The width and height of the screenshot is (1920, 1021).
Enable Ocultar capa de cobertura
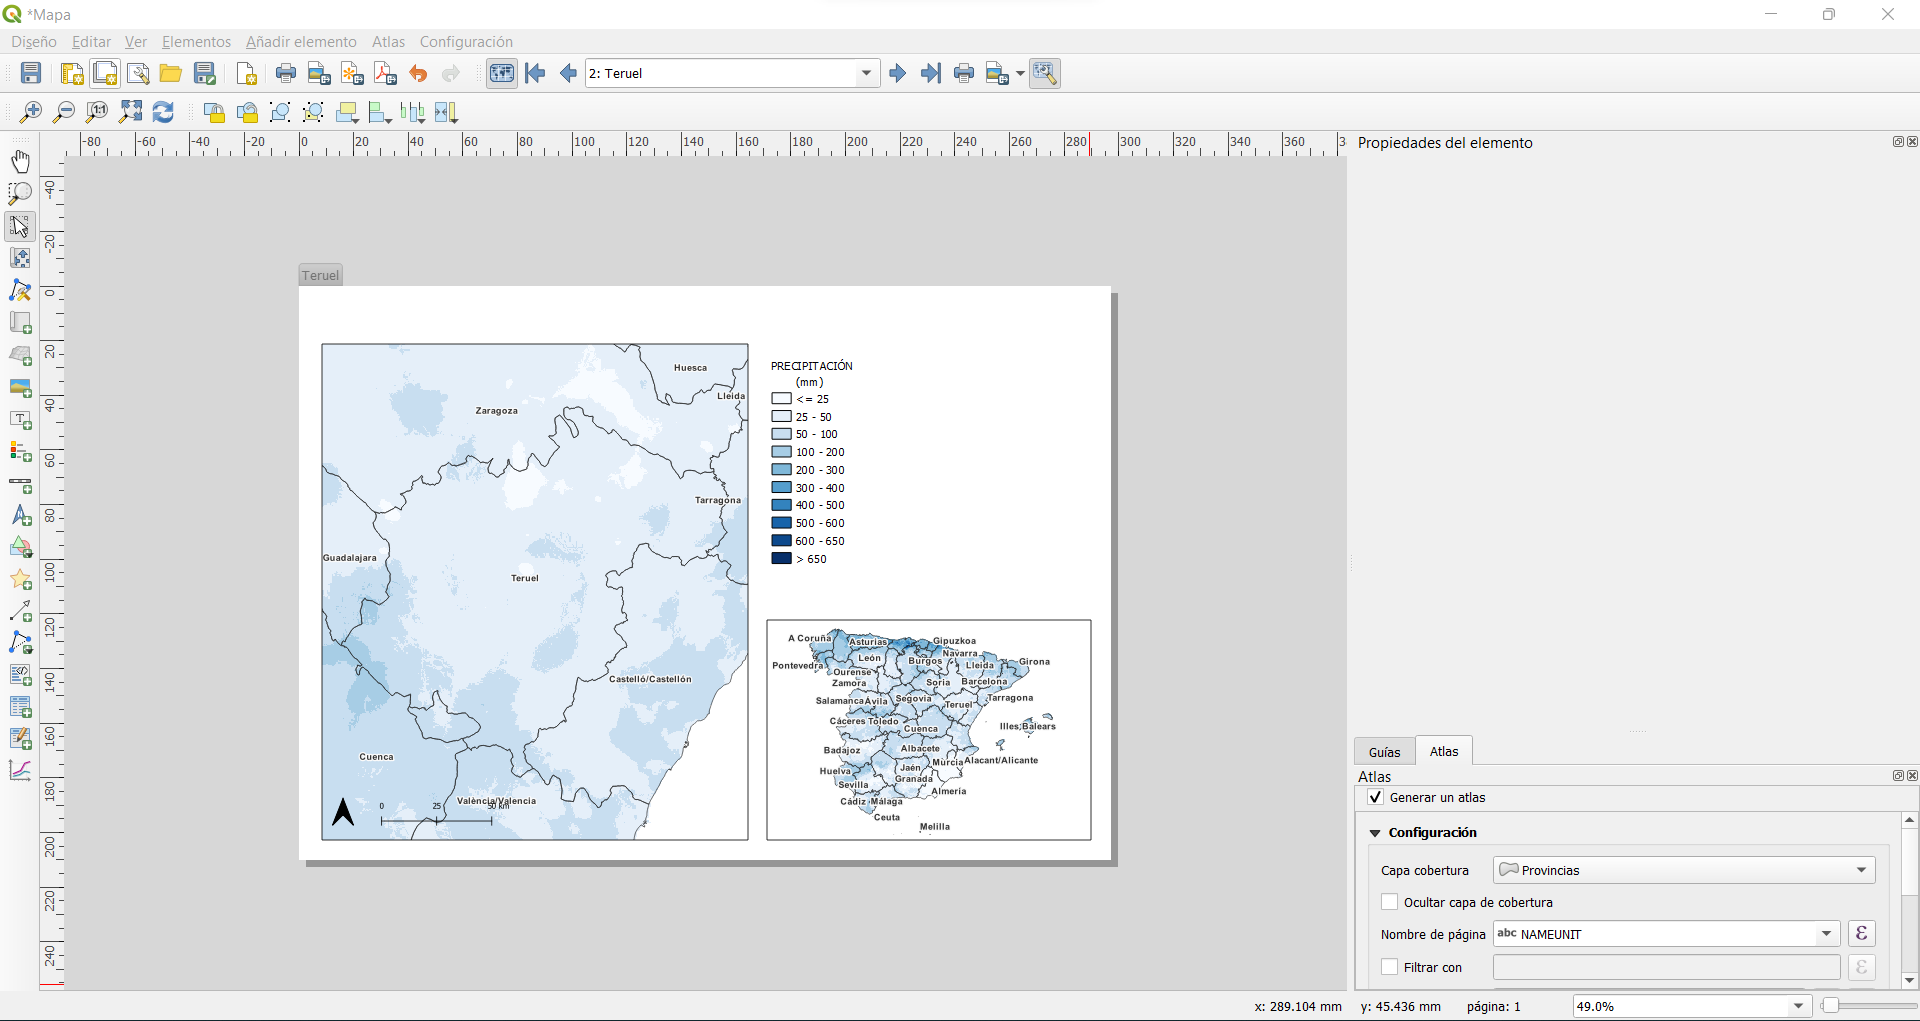click(1390, 901)
